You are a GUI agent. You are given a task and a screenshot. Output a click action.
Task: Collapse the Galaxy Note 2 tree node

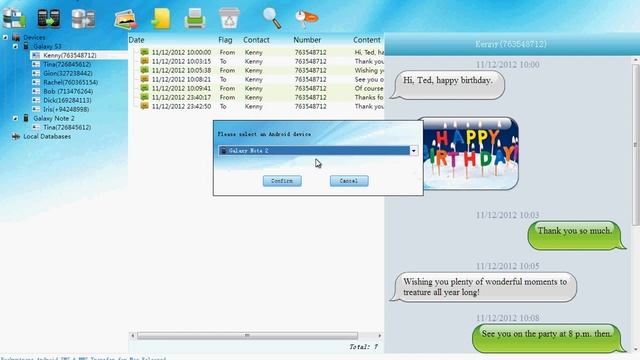pos(15,118)
